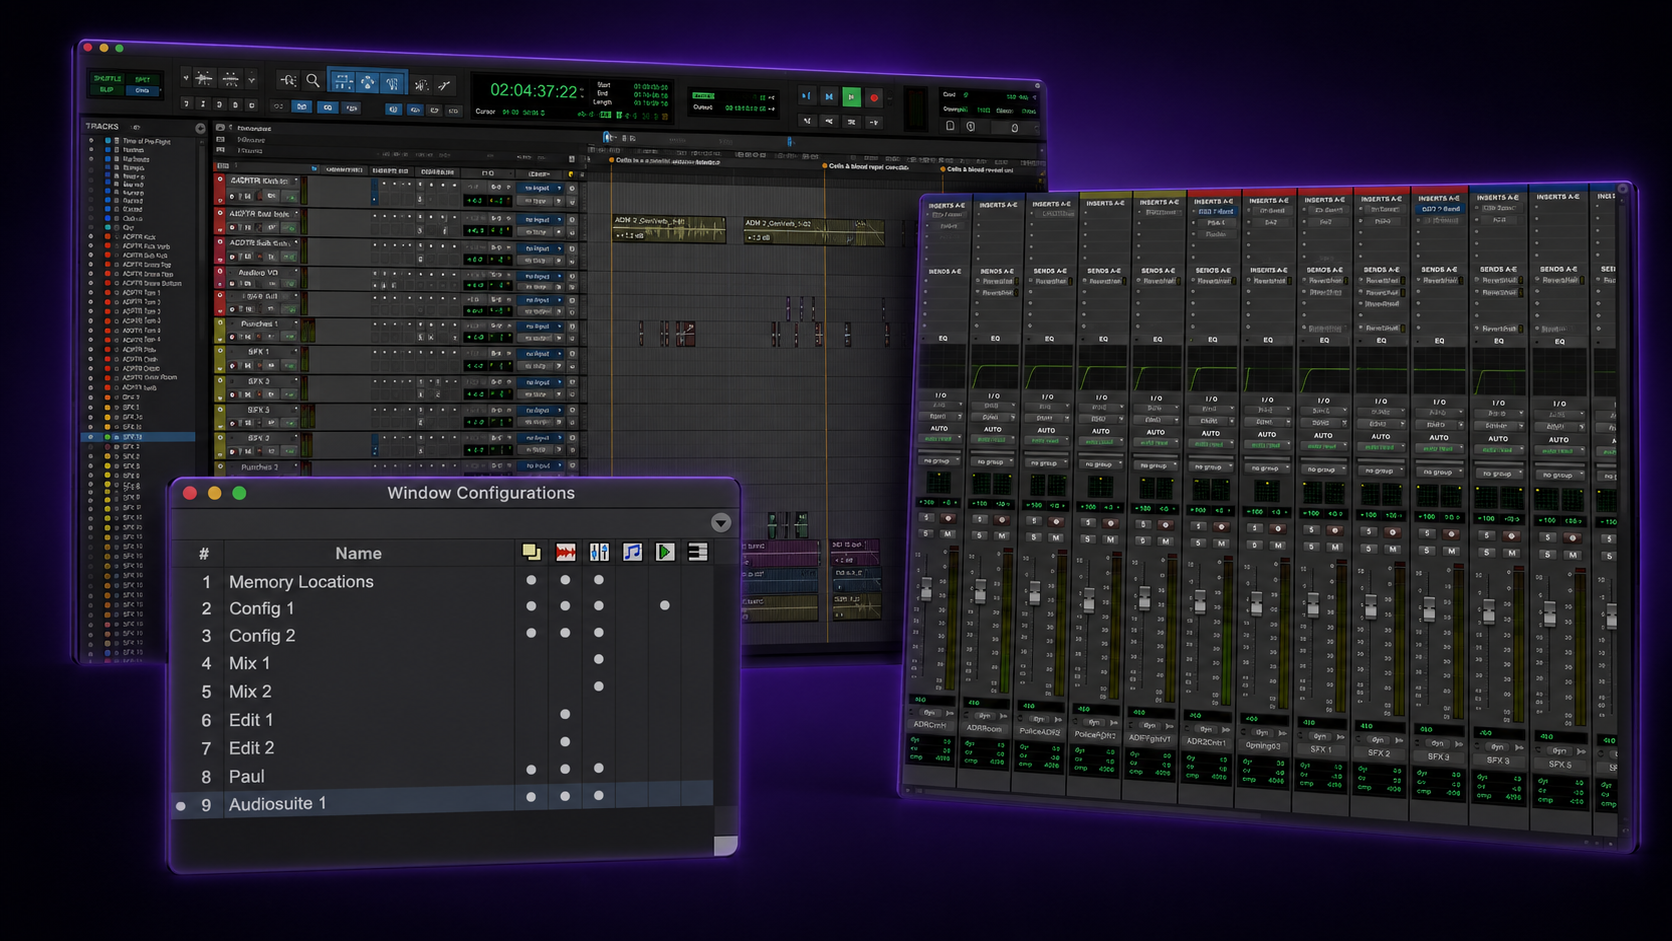1672x941 pixels.
Task: Click the dyn button on the SFX 2 mixer strip
Action: tap(1376, 741)
